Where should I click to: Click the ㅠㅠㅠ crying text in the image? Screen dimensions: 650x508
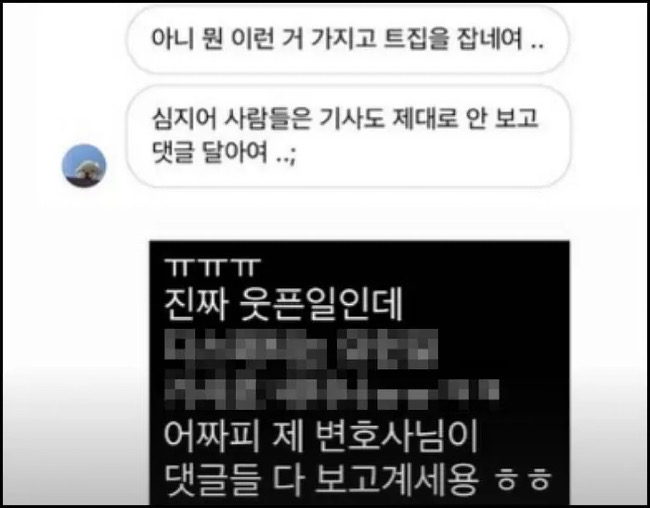click(212, 267)
